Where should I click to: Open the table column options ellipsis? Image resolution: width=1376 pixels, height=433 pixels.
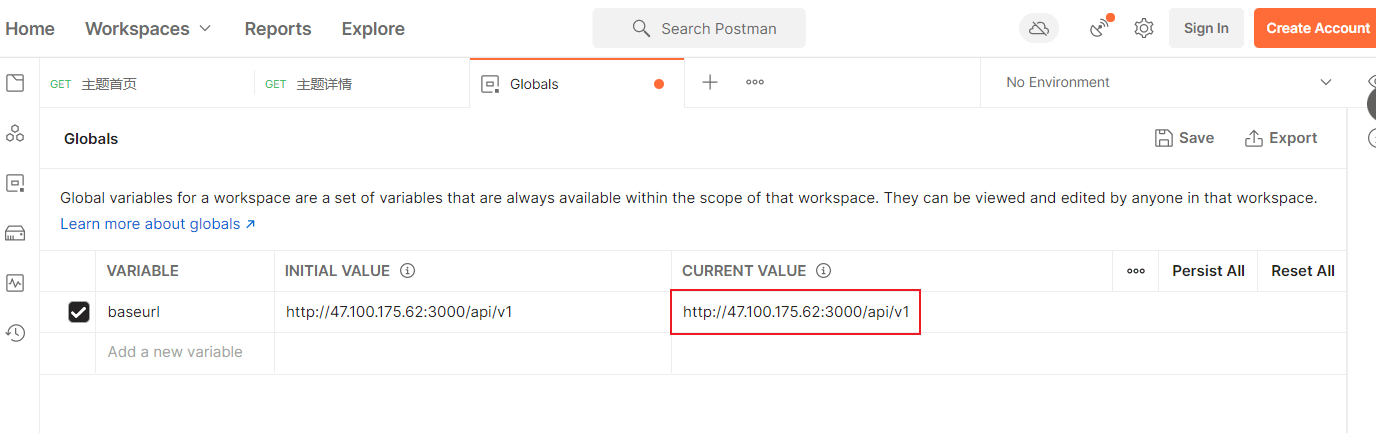(x=1136, y=271)
